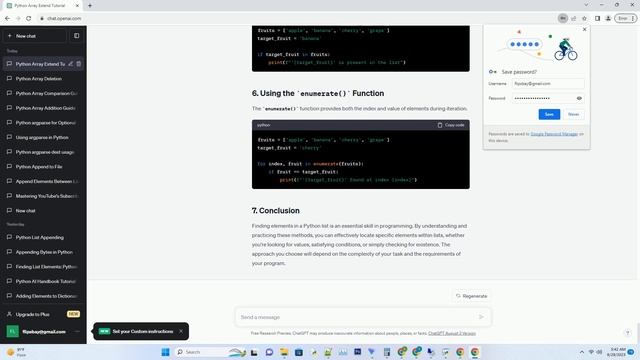
Task: Open the Using argparse in Python chat
Action: click(x=43, y=137)
